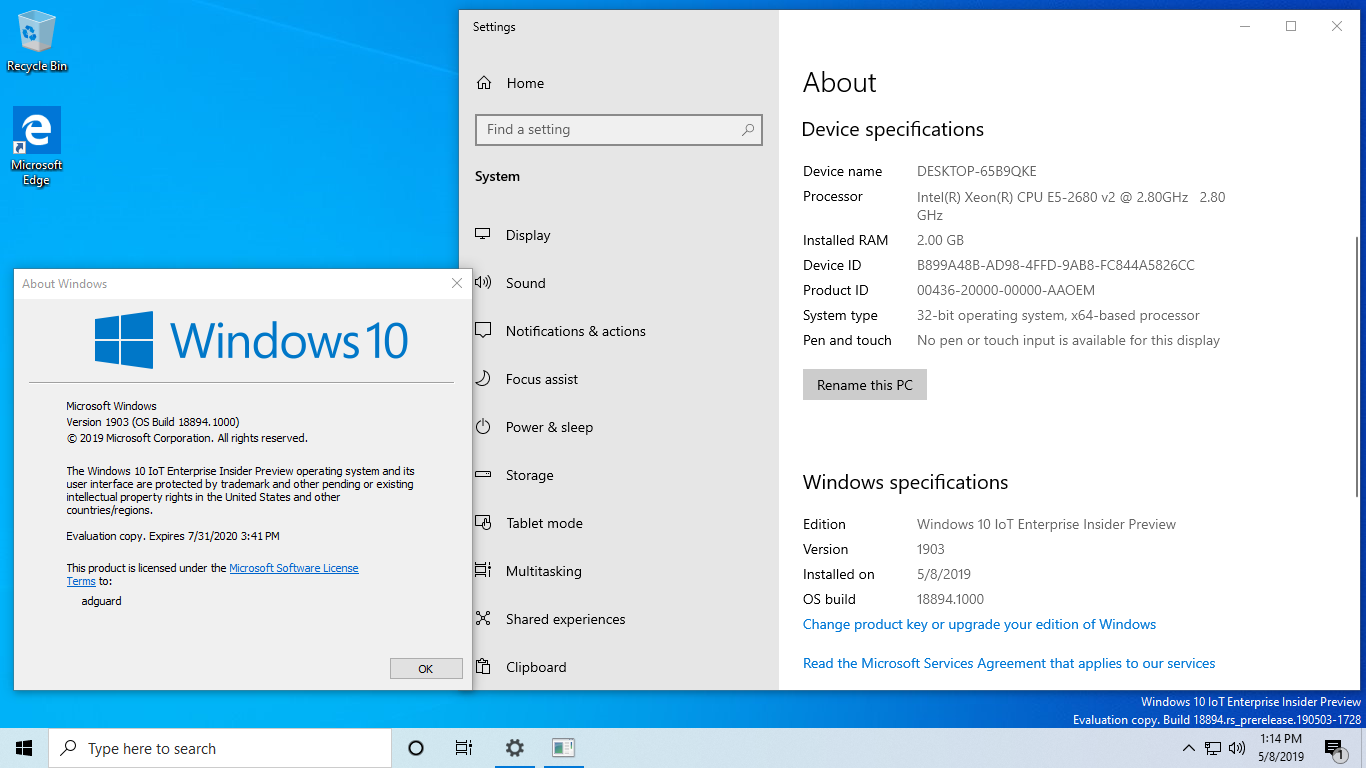Click the Settings gear taskbar icon
The image size is (1366, 768).
pyautogui.click(x=514, y=748)
